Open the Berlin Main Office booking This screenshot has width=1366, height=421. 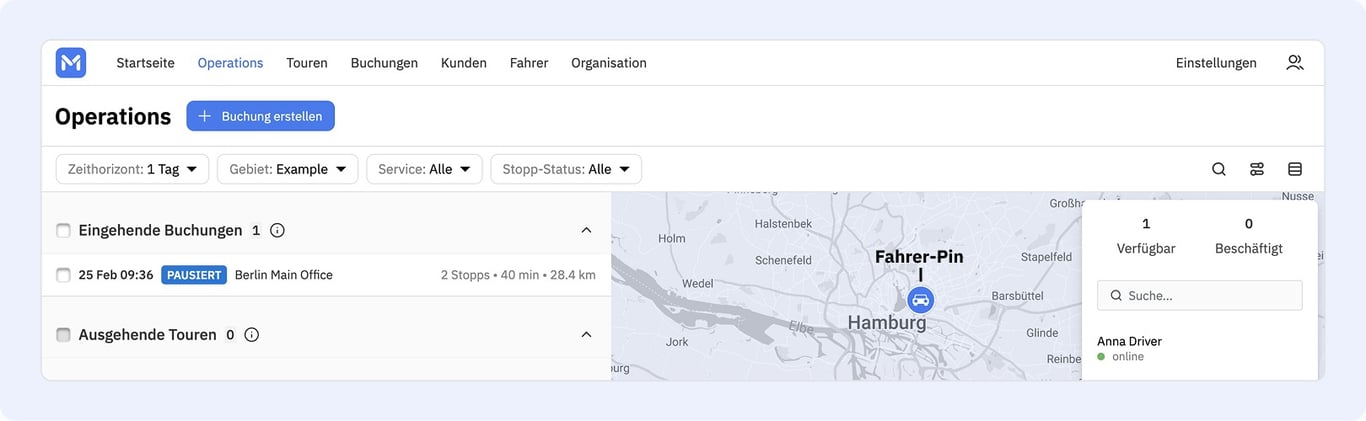[x=284, y=275]
